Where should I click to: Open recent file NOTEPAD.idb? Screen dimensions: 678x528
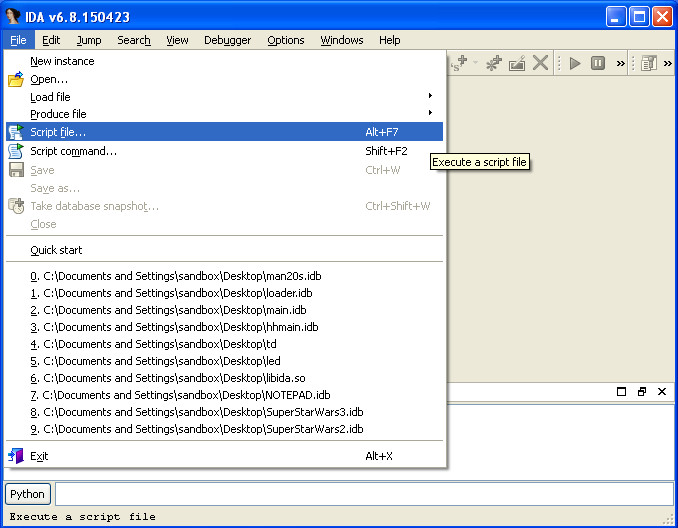point(224,395)
